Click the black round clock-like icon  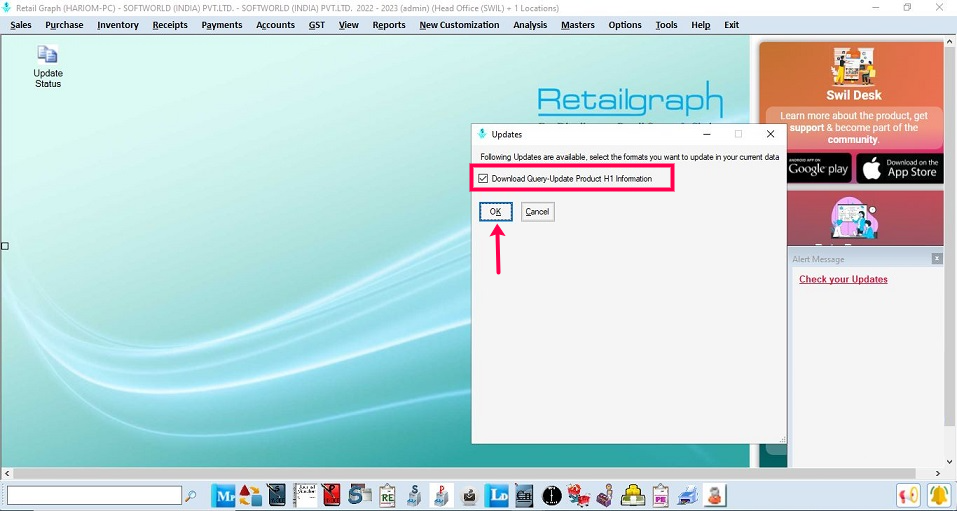(x=552, y=495)
